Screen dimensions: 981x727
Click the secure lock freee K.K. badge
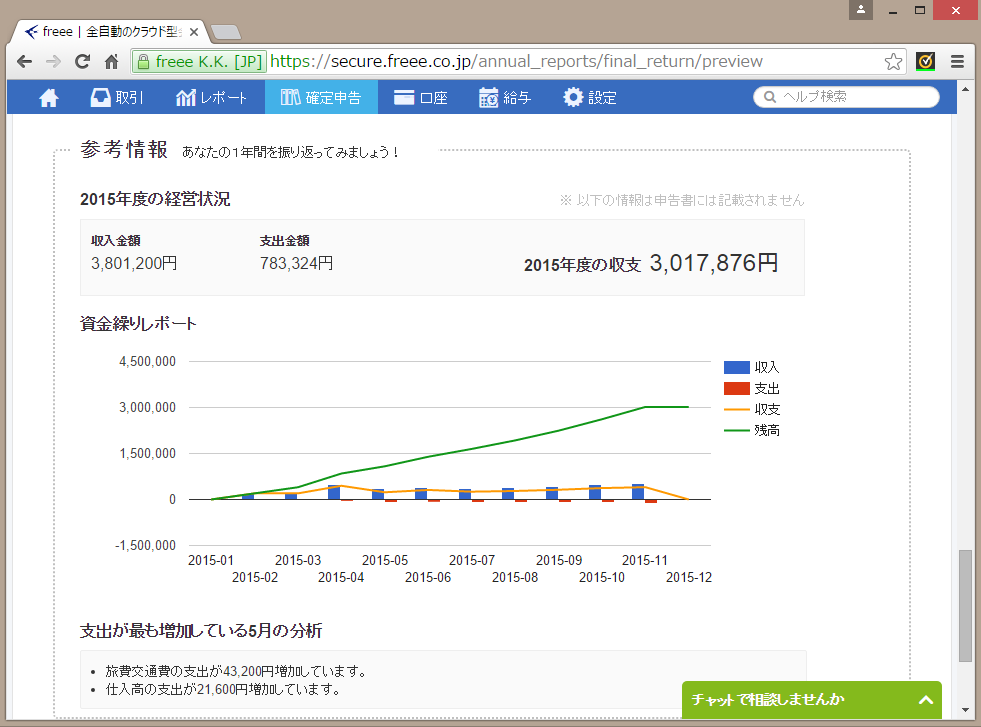pyautogui.click(x=200, y=61)
